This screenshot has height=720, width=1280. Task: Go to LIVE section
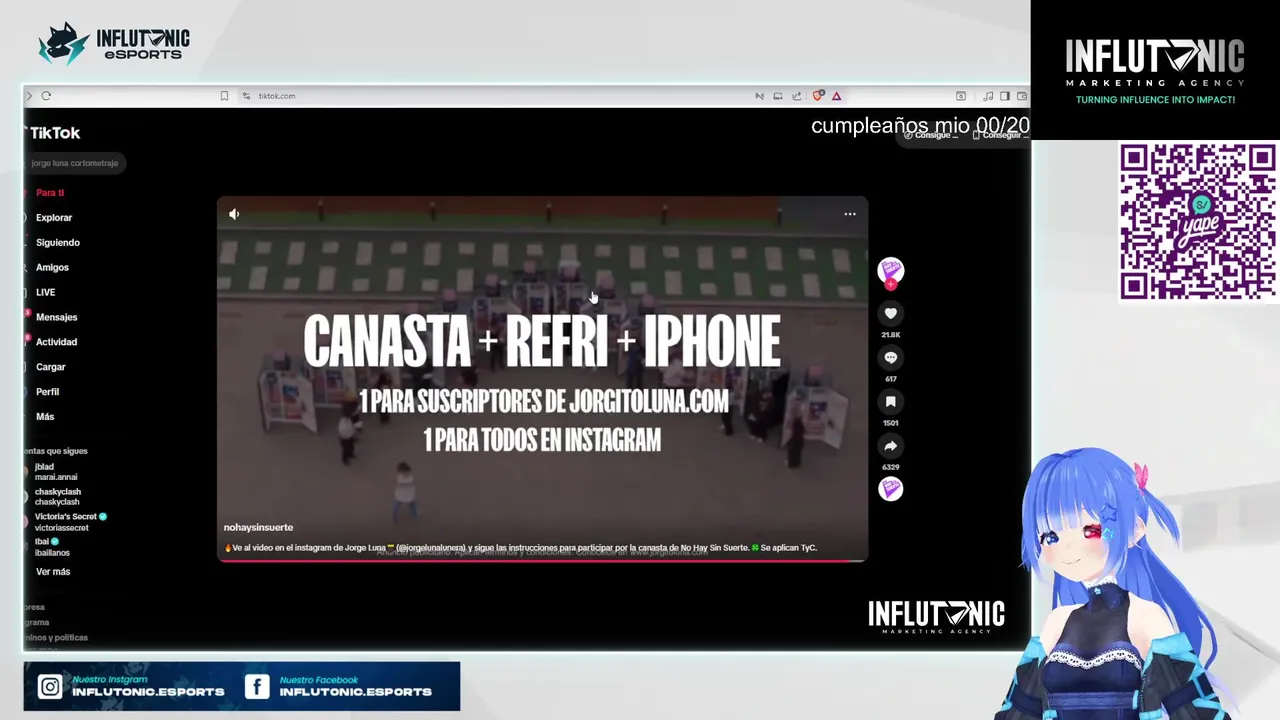click(x=46, y=292)
